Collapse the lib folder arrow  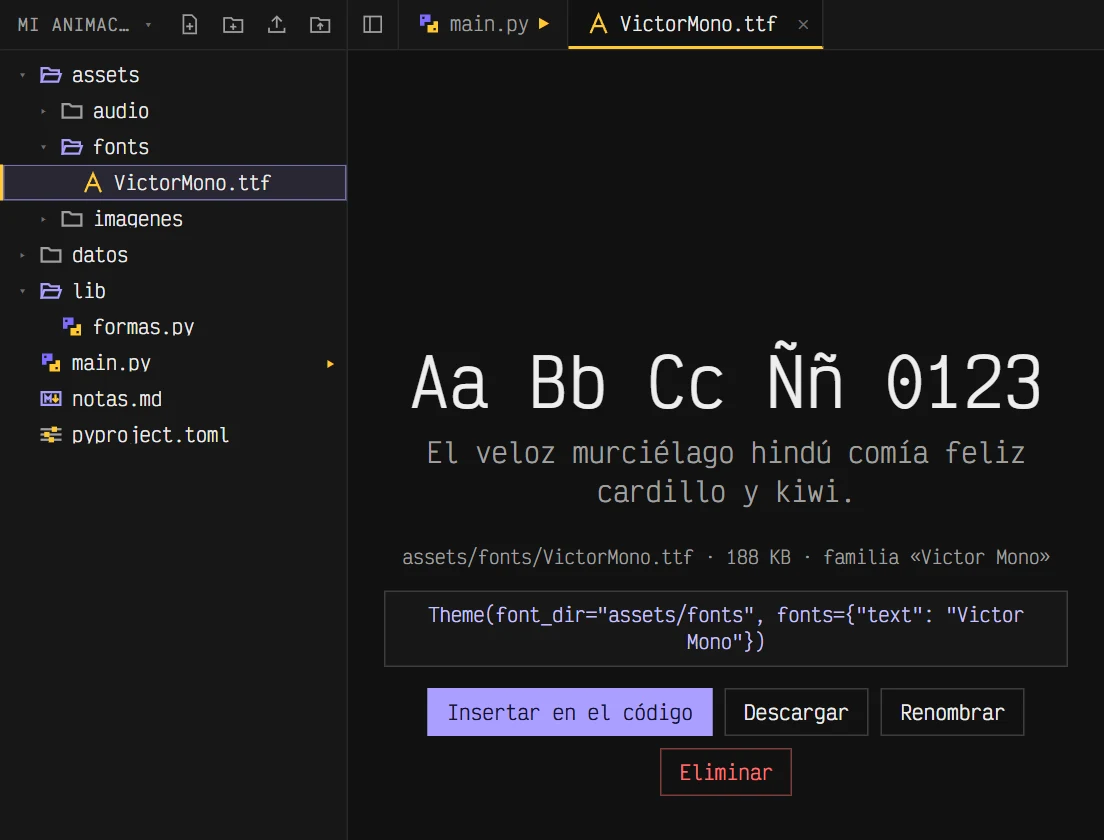[x=23, y=292]
